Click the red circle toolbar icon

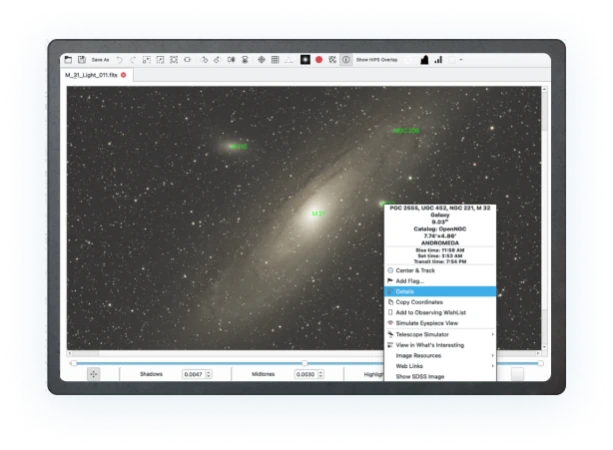click(x=319, y=60)
